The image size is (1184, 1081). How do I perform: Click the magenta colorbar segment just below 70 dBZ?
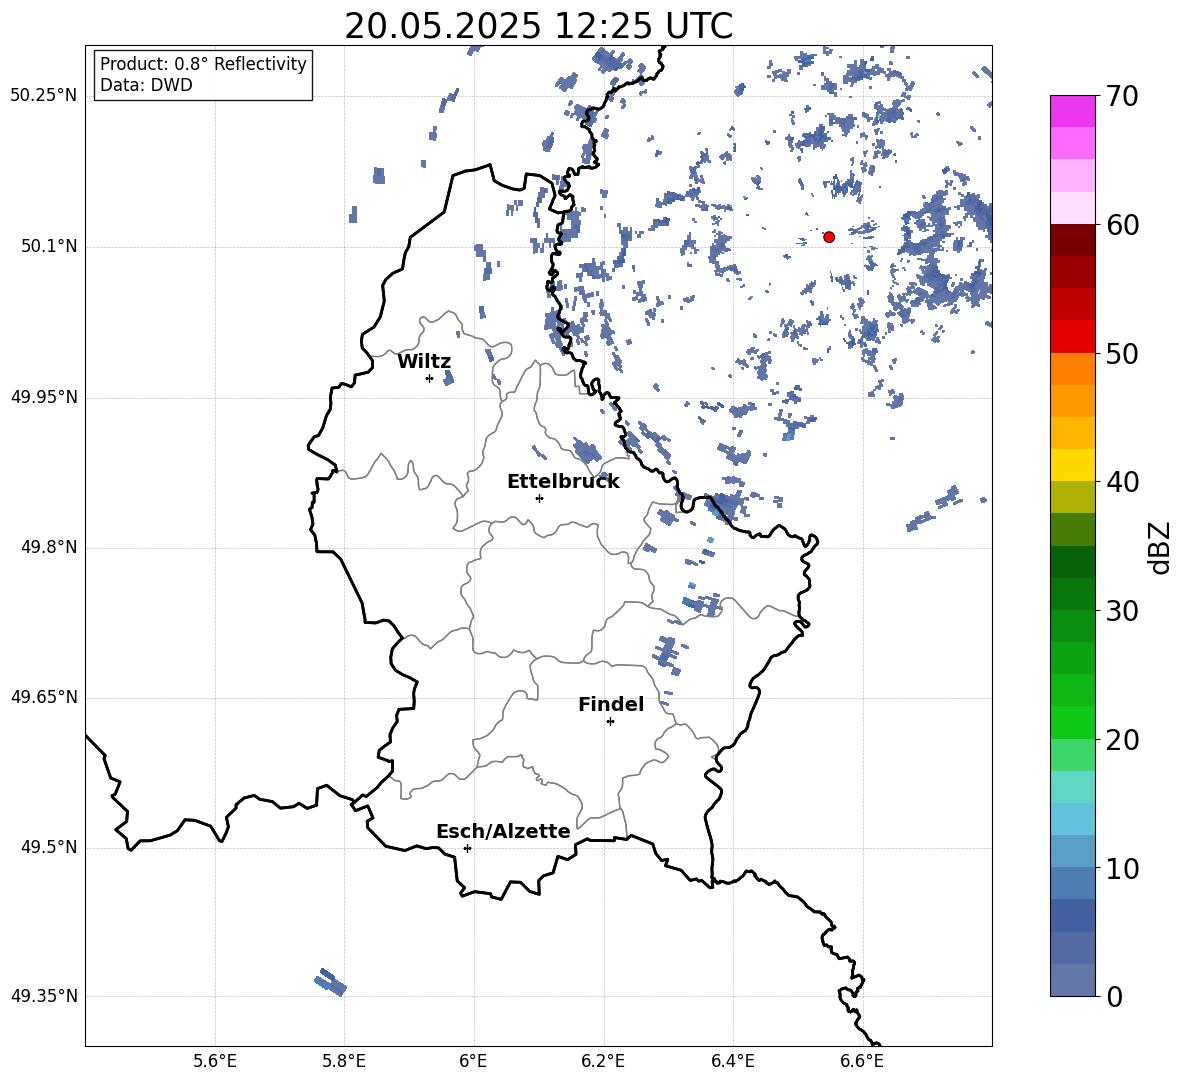(1073, 111)
